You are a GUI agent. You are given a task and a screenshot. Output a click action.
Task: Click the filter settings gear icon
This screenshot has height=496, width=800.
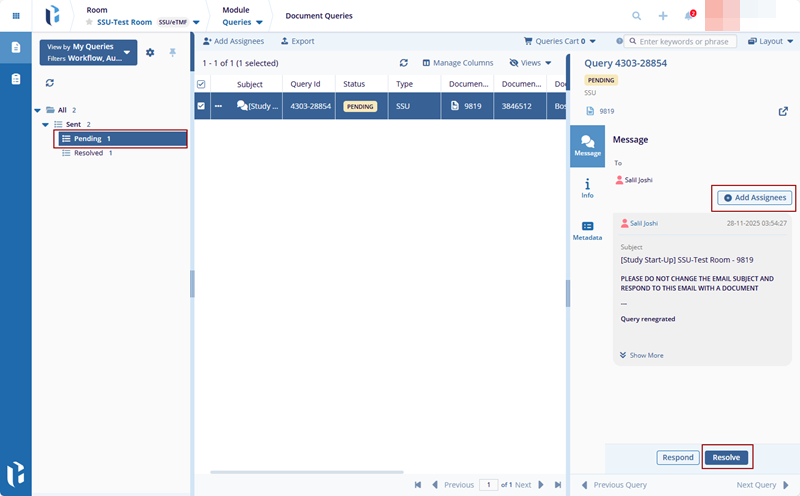pyautogui.click(x=150, y=52)
